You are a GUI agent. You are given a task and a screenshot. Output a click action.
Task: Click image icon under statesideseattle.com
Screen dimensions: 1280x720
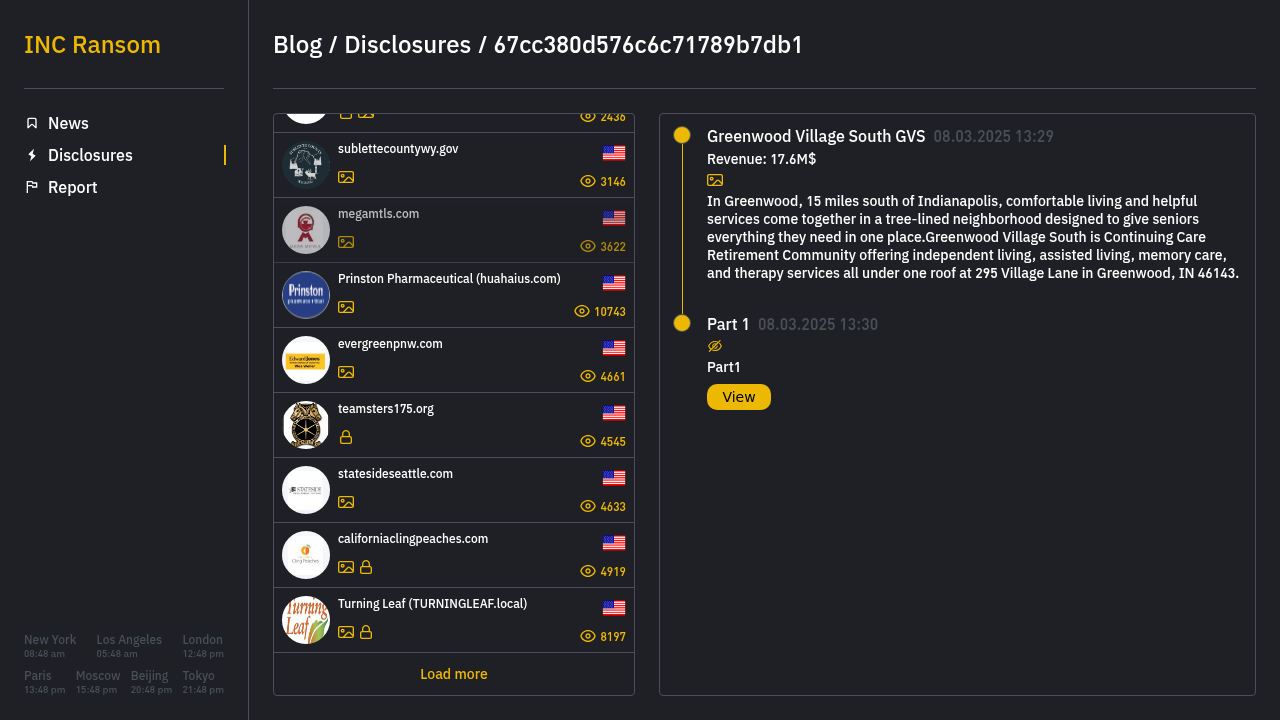pos(346,502)
